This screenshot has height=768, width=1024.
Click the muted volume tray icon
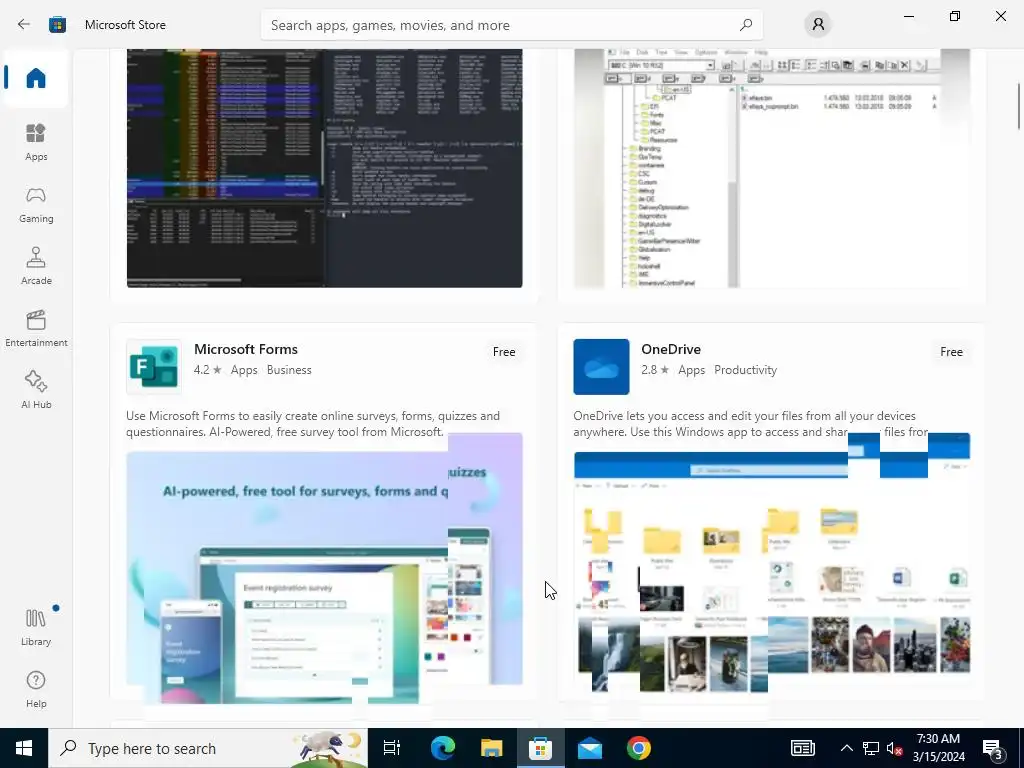pos(895,748)
